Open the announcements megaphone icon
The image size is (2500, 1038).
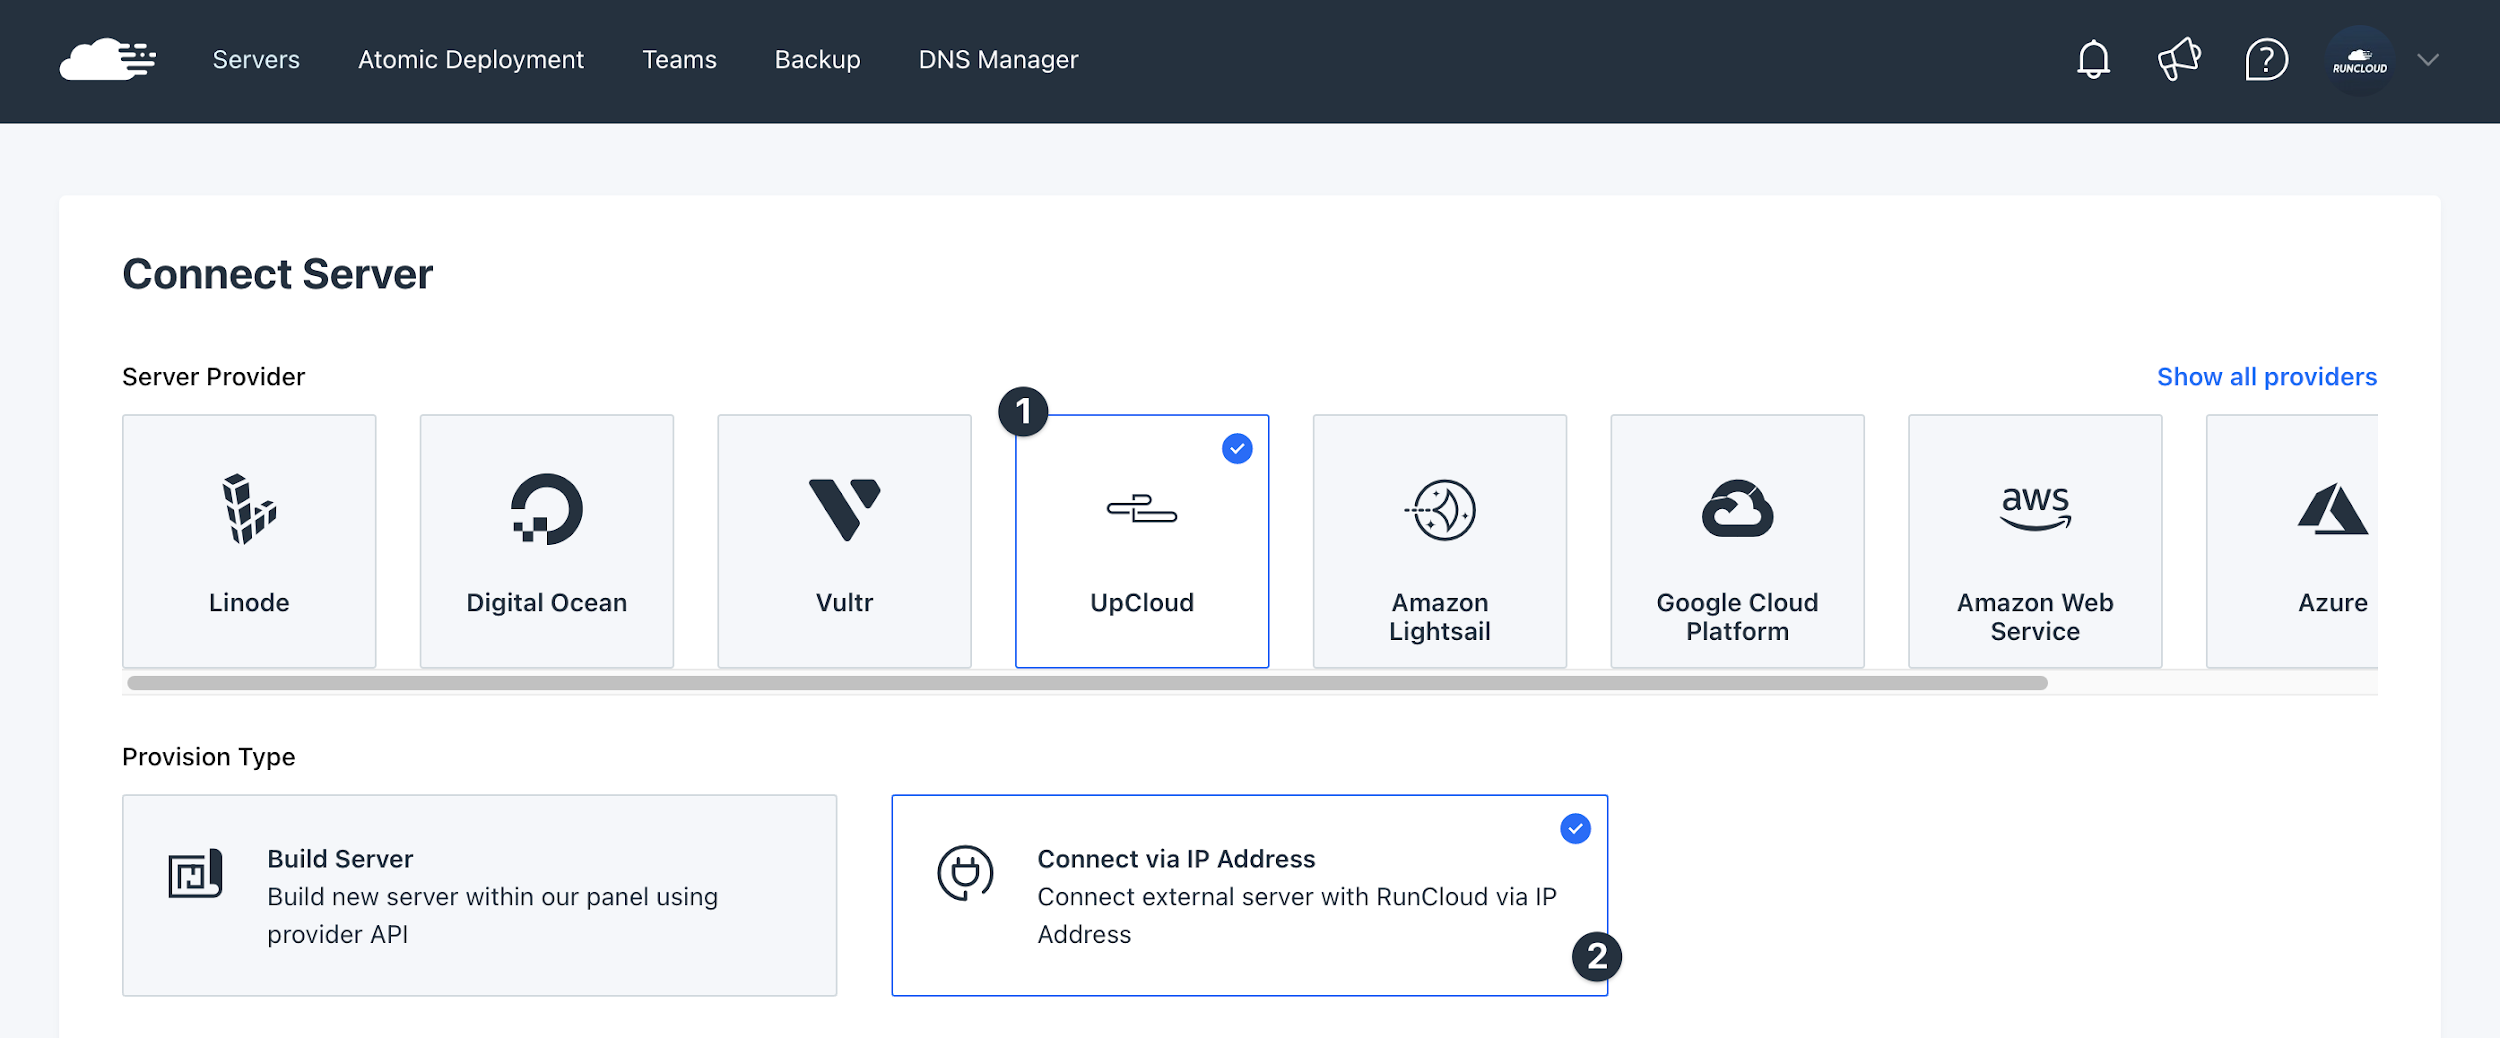point(2179,60)
